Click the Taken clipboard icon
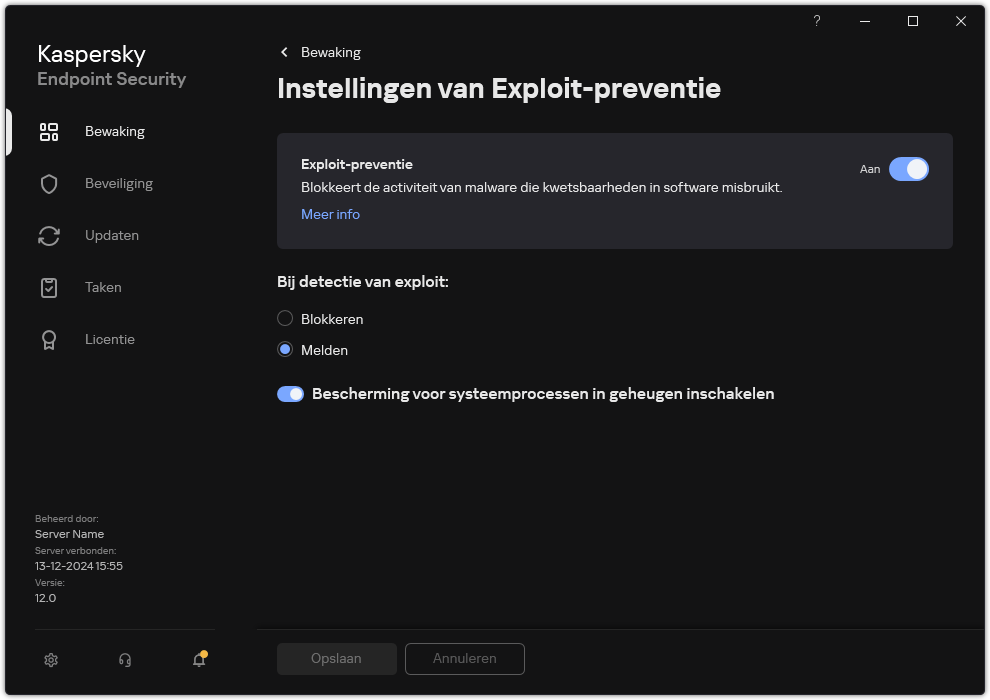Screen dimensions: 990x700 pyautogui.click(x=48, y=287)
